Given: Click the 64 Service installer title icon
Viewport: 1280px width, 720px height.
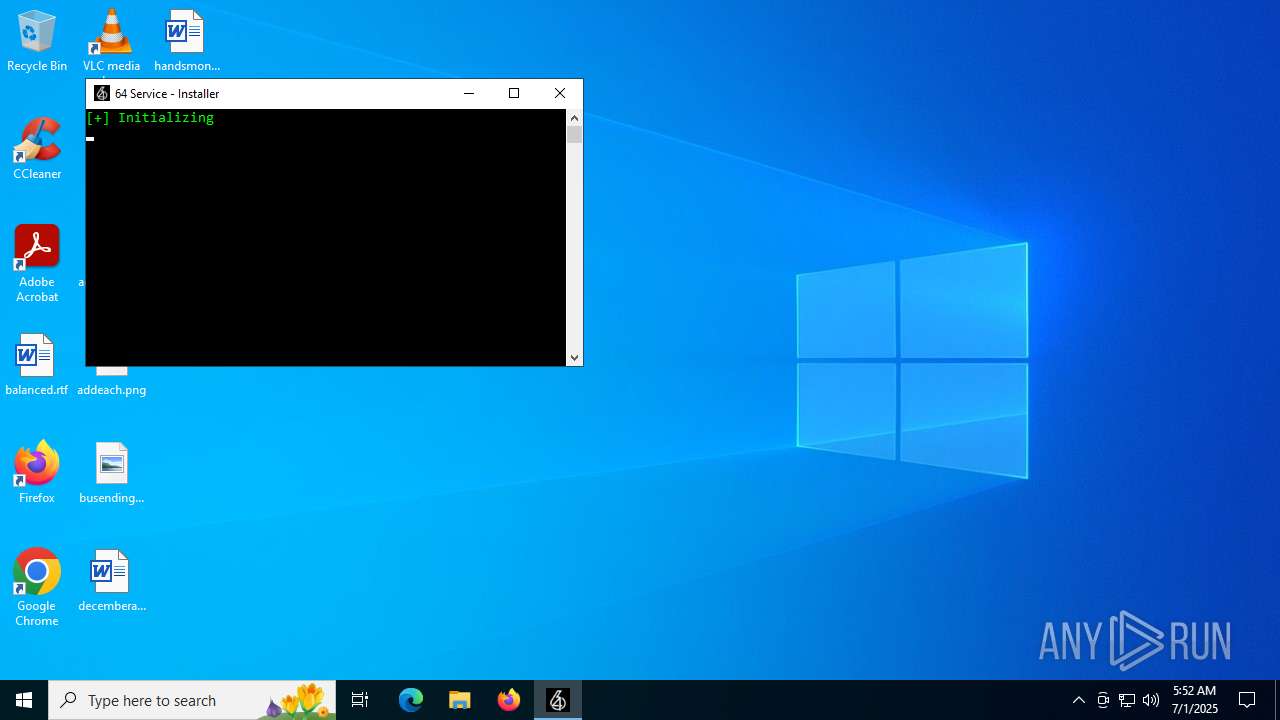Looking at the screenshot, I should (x=101, y=93).
